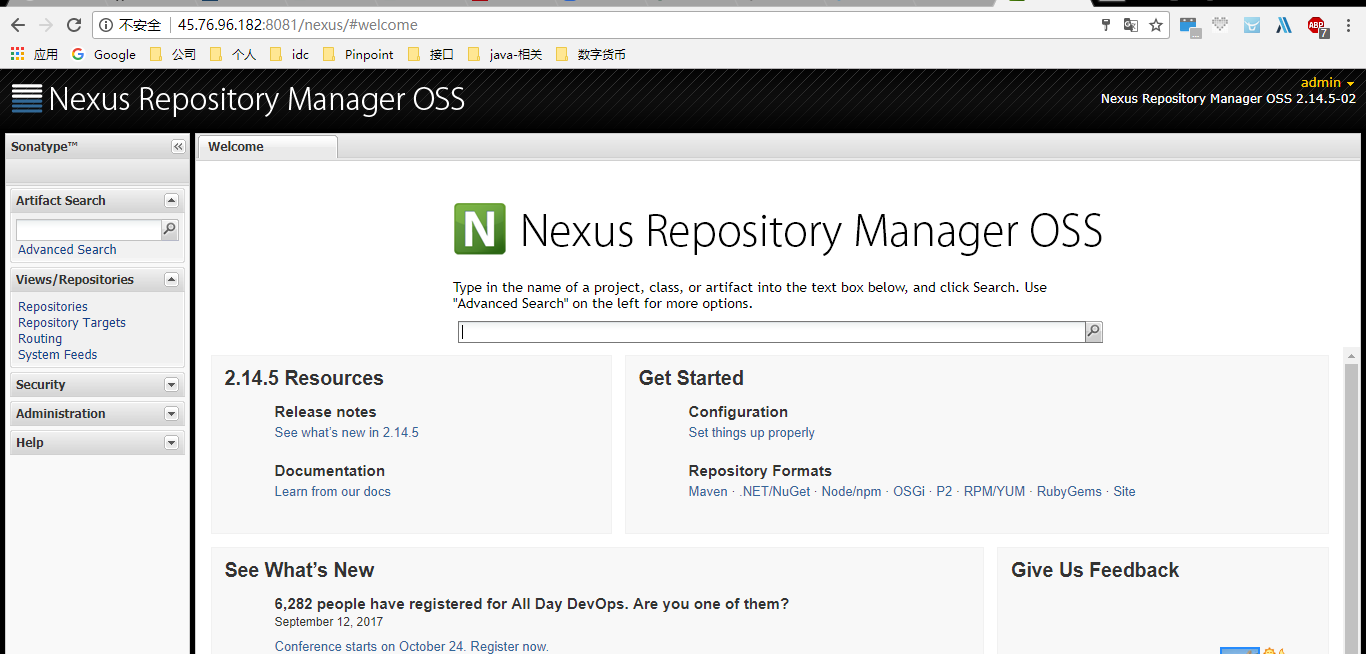Reload the page with the refresh icon
This screenshot has width=1366, height=654.
coord(74,25)
